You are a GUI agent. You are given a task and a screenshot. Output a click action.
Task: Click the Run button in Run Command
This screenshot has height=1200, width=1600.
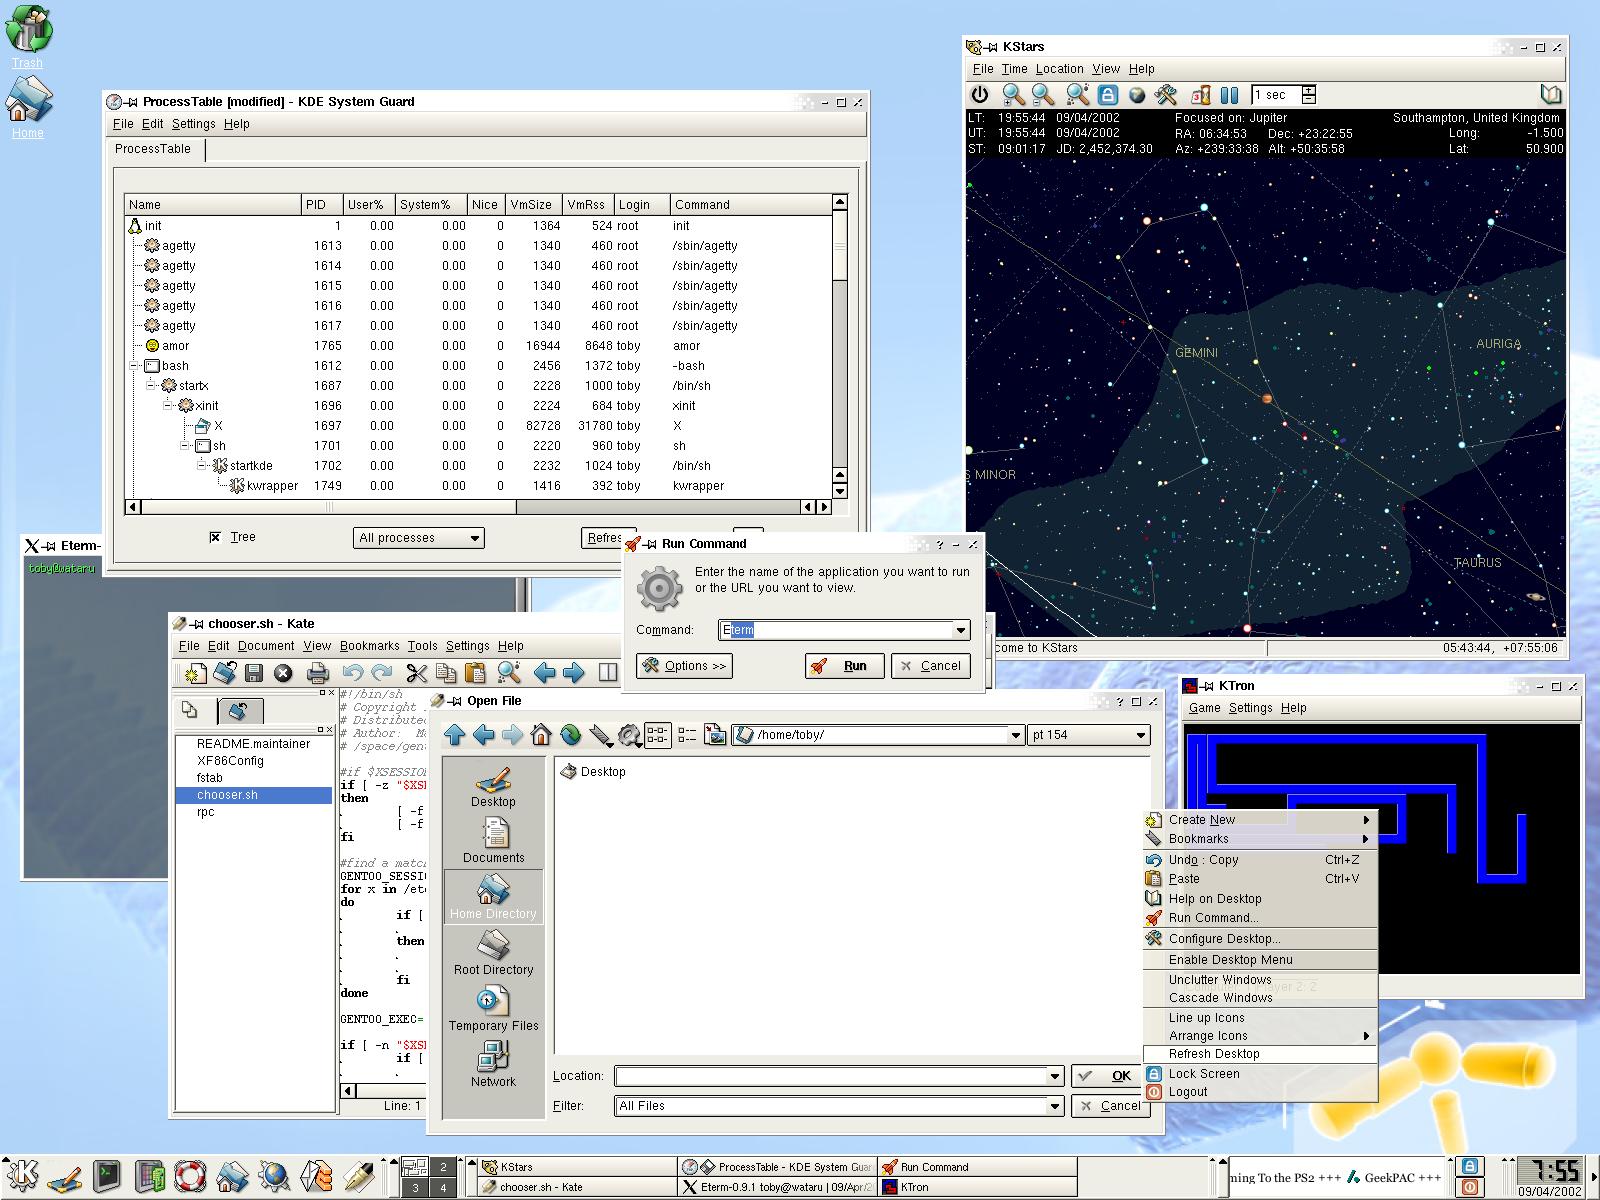pyautogui.click(x=845, y=666)
